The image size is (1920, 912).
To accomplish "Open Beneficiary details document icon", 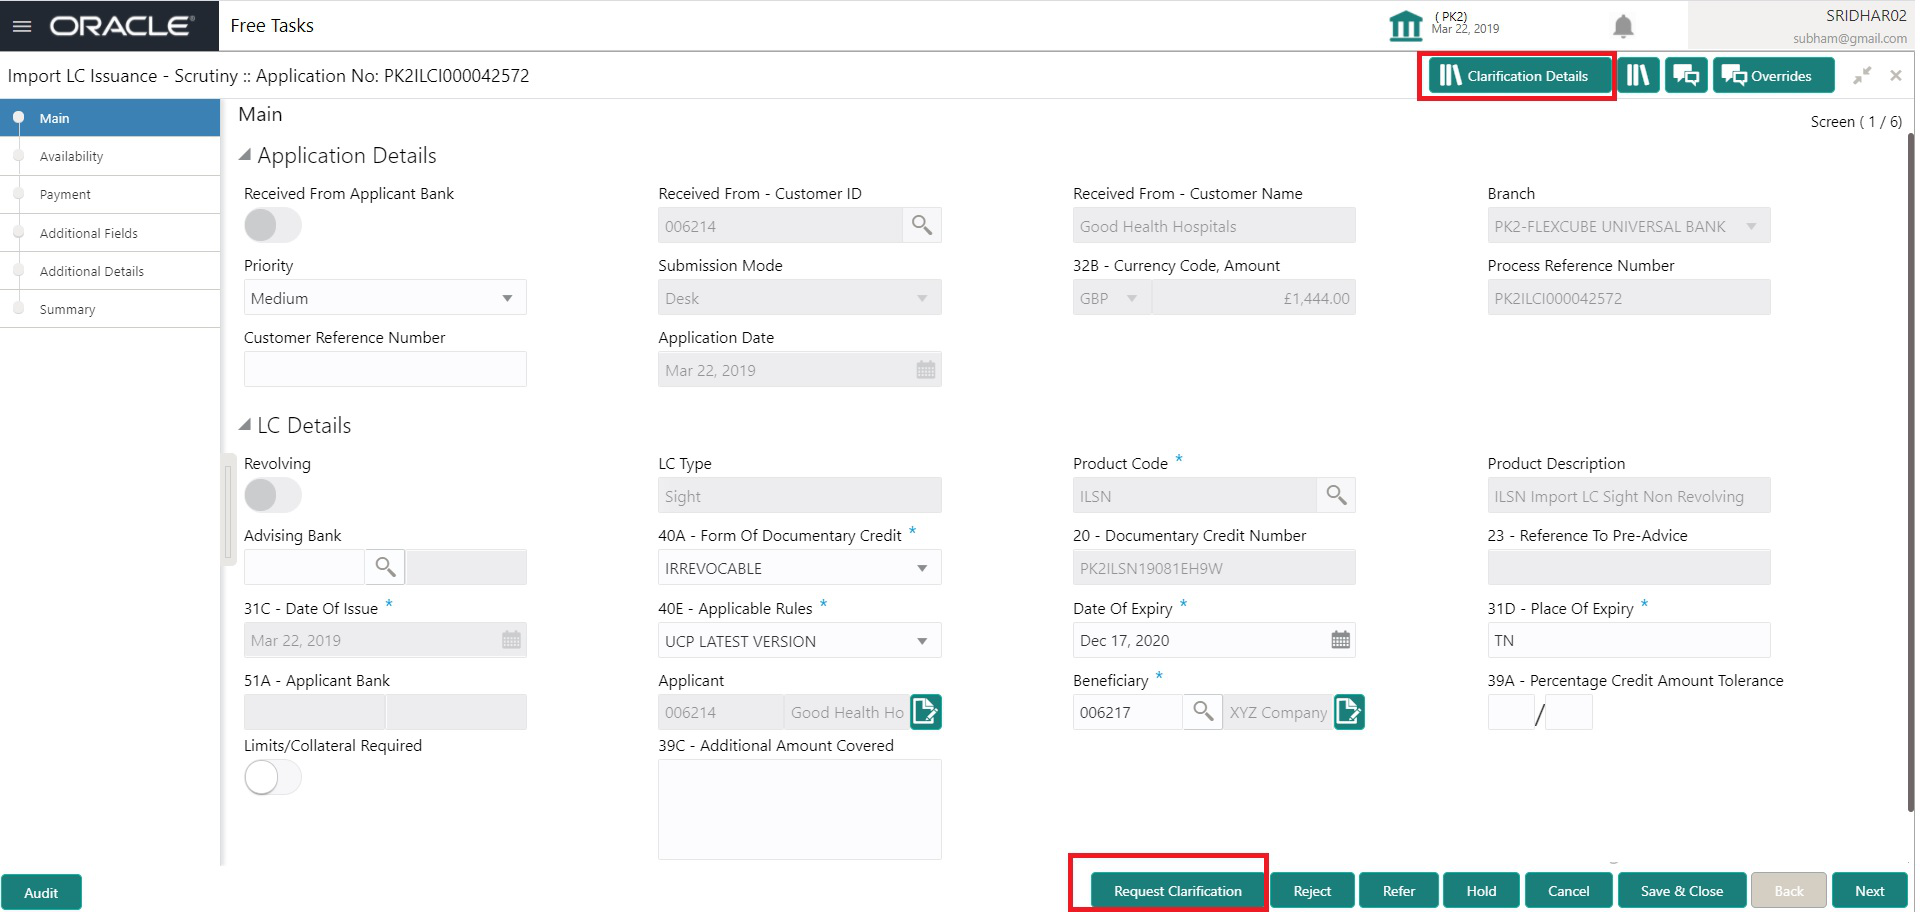I will coord(1350,712).
